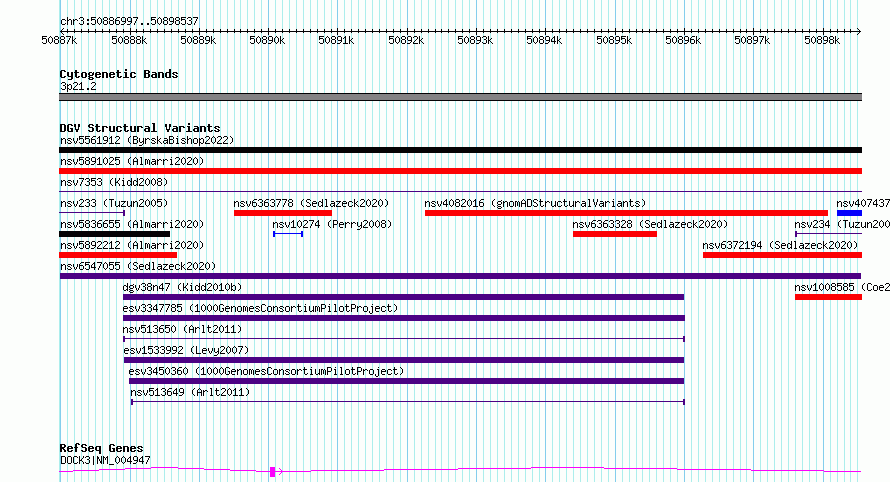890x482 pixels.
Task: Click the chr3:50886997..50898537 coordinates label
Action: click(129, 21)
